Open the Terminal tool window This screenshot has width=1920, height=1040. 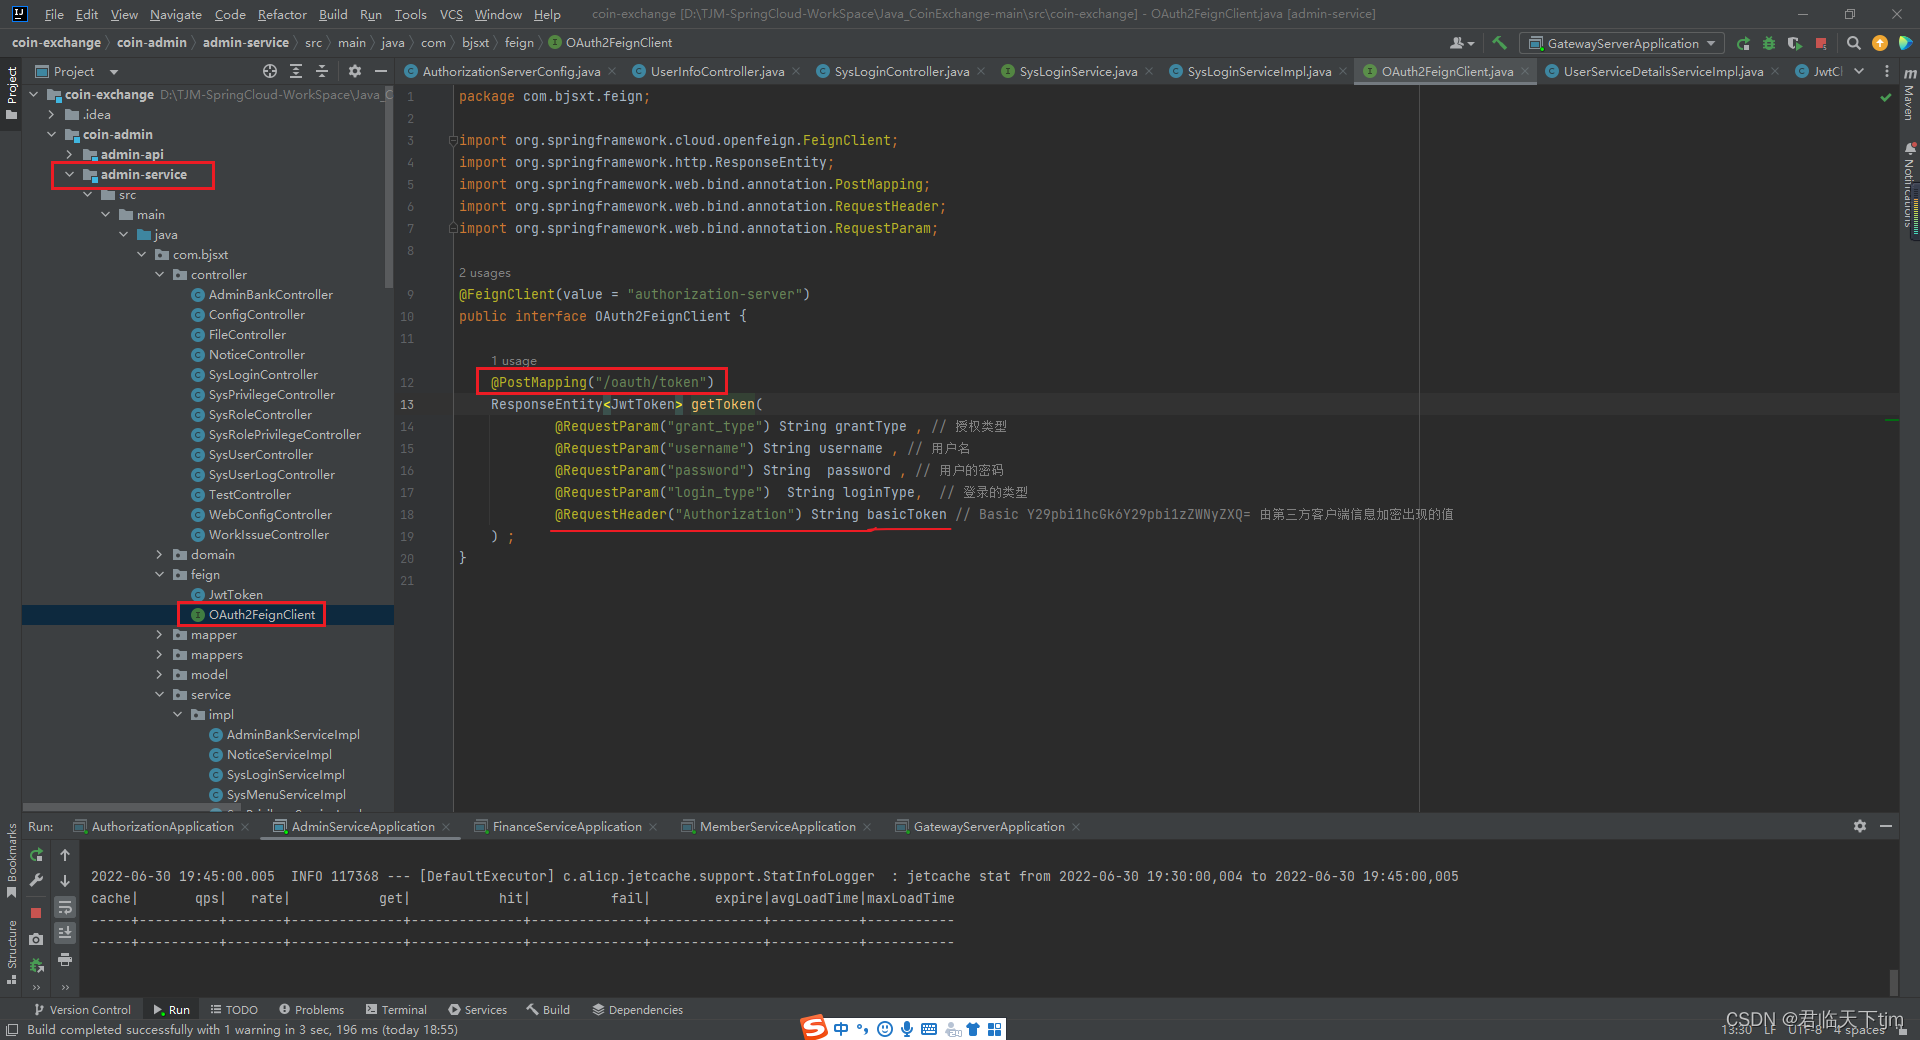pyautogui.click(x=403, y=1009)
